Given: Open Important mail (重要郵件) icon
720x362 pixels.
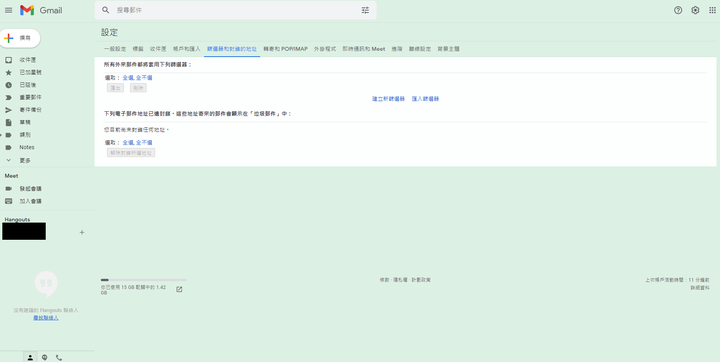Looking at the screenshot, I should tap(8, 97).
